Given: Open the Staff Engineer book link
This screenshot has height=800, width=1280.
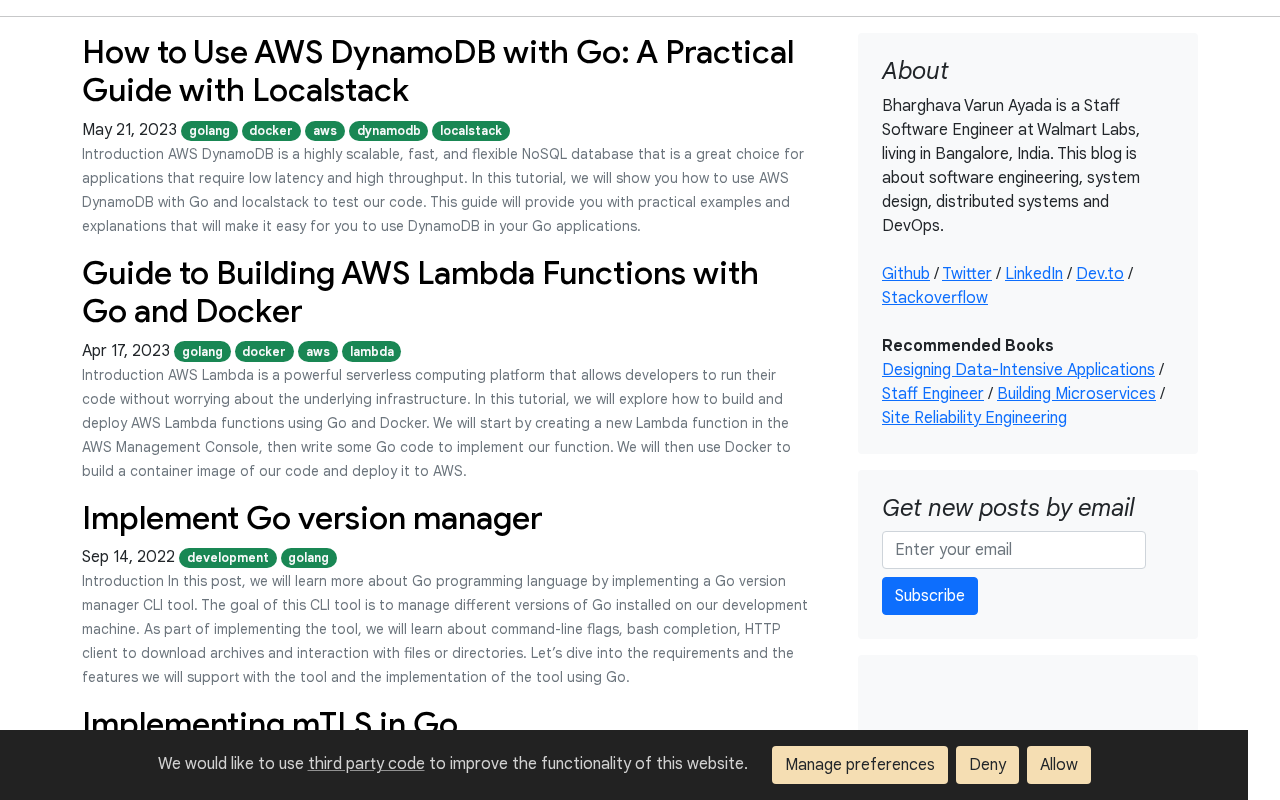Looking at the screenshot, I should point(933,394).
